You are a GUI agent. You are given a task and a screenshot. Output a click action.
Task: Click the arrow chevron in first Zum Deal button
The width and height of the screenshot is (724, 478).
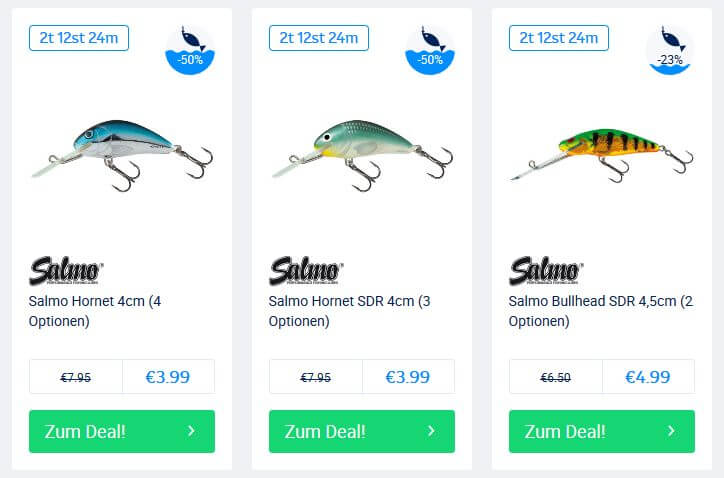click(191, 431)
